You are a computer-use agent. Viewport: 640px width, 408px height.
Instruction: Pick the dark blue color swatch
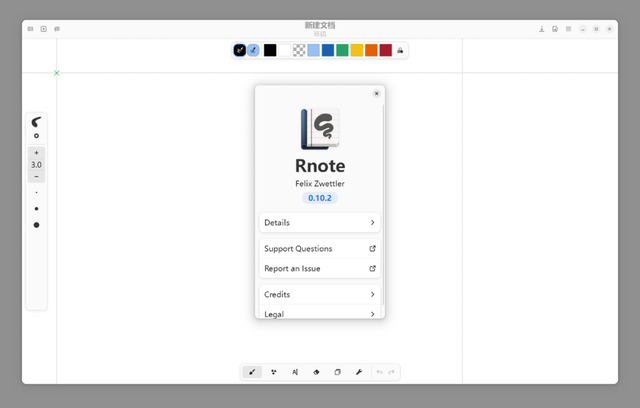point(328,50)
